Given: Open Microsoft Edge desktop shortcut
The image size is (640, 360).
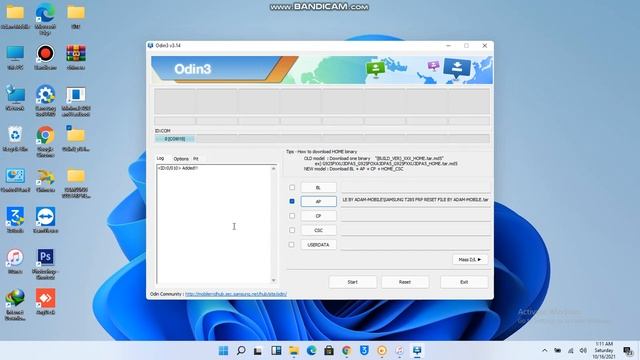Looking at the screenshot, I should coord(45,19).
